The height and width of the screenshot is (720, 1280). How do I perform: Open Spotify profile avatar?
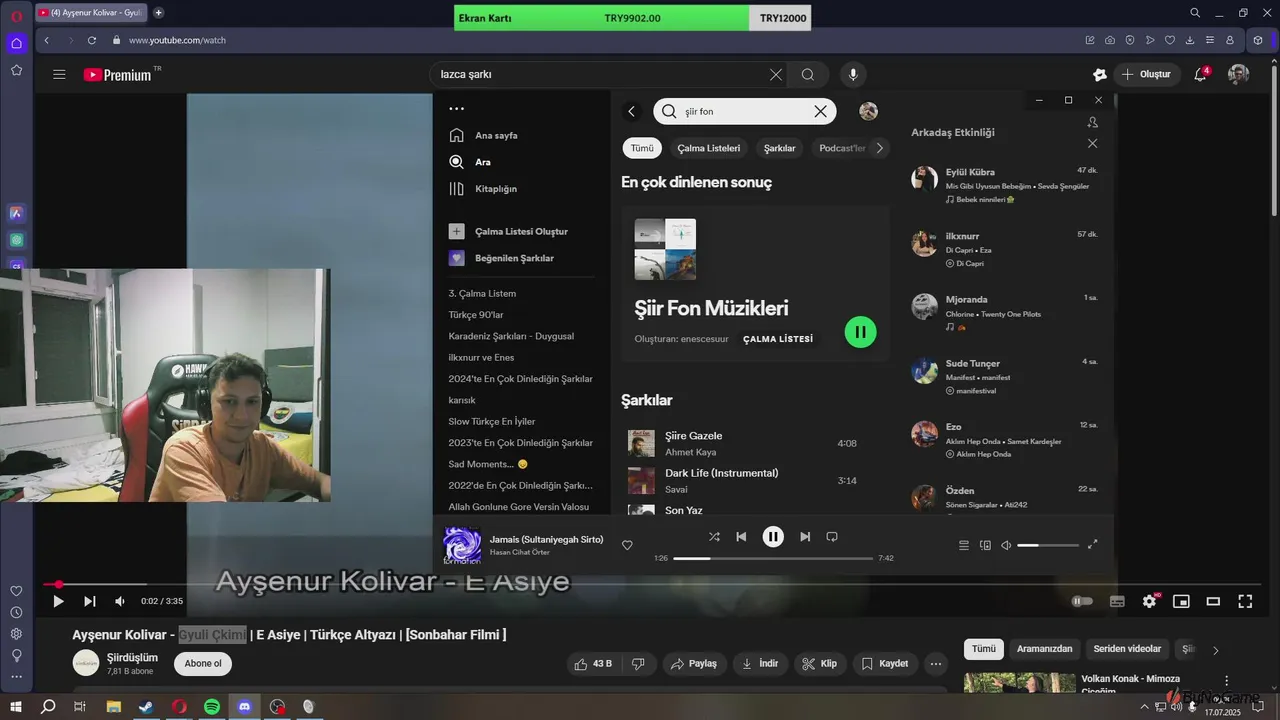(x=868, y=111)
